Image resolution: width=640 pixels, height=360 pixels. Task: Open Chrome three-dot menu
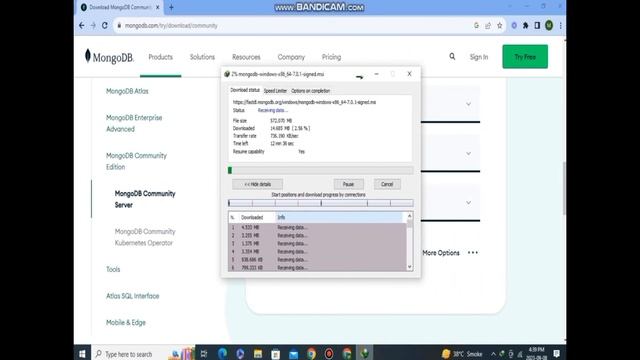tap(561, 25)
